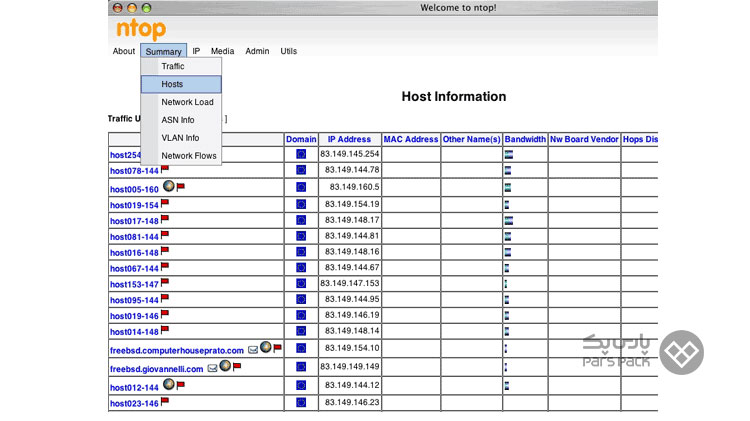Sort table by IP Address column
The height and width of the screenshot is (421, 750).
[349, 139]
